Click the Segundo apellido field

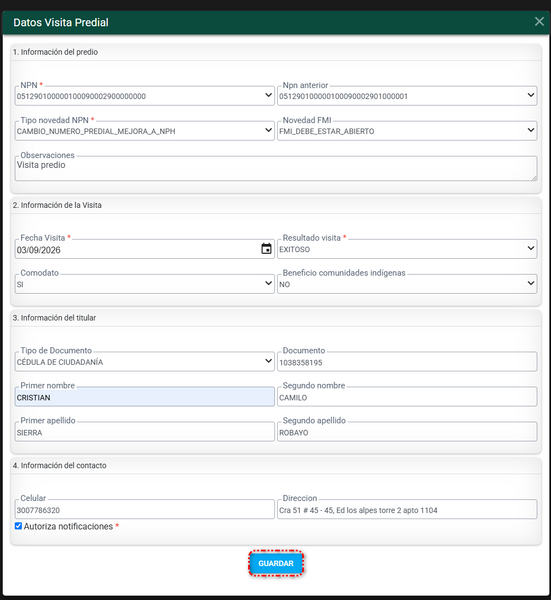pos(407,432)
